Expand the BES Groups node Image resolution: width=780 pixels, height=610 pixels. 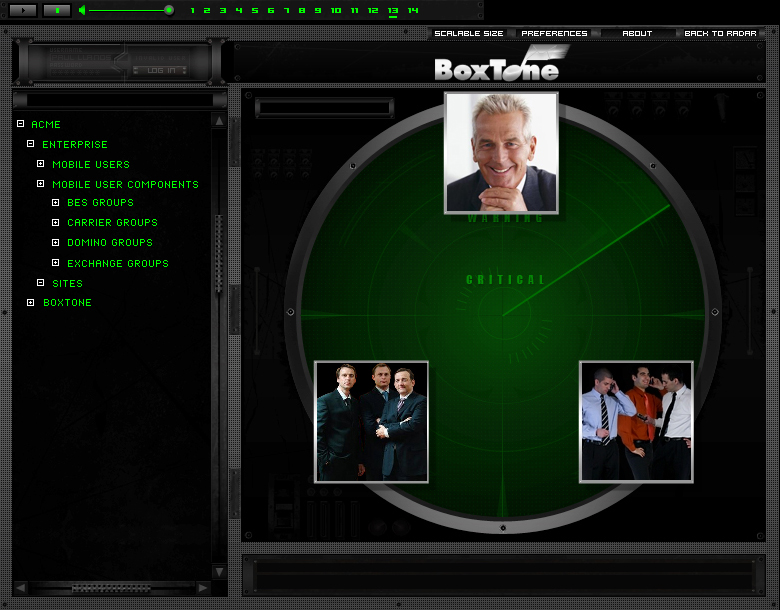tap(55, 203)
